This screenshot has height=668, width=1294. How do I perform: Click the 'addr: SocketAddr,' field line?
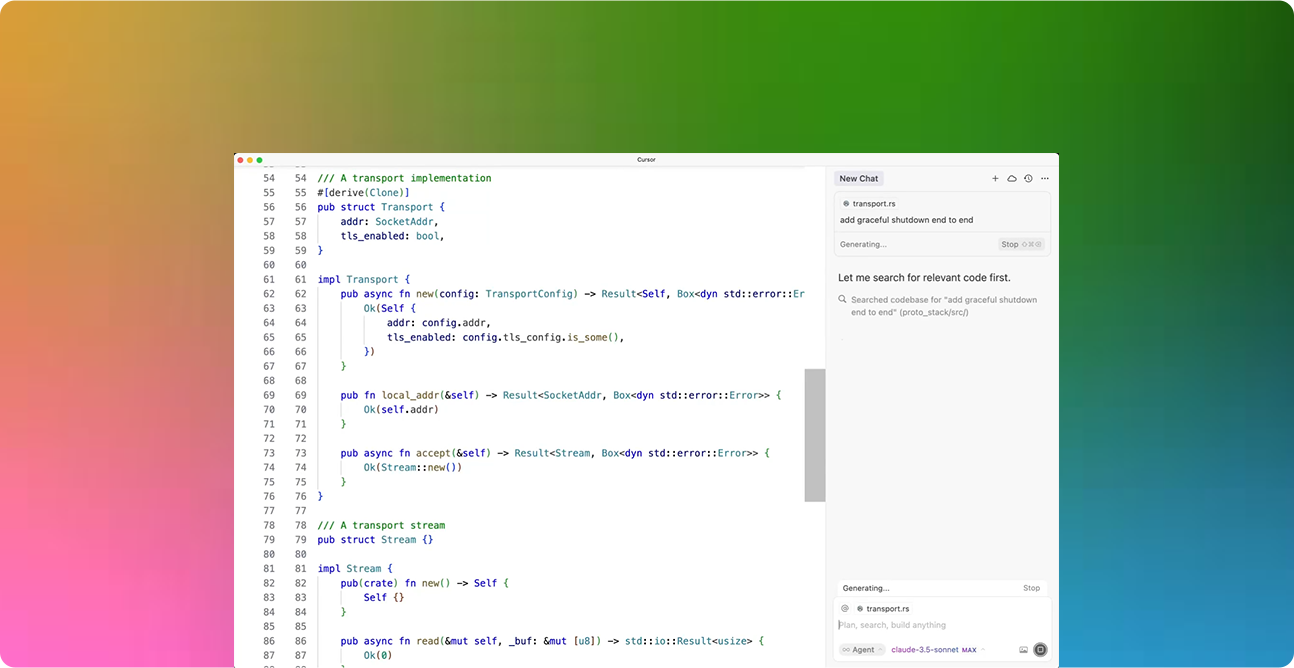tap(389, 221)
